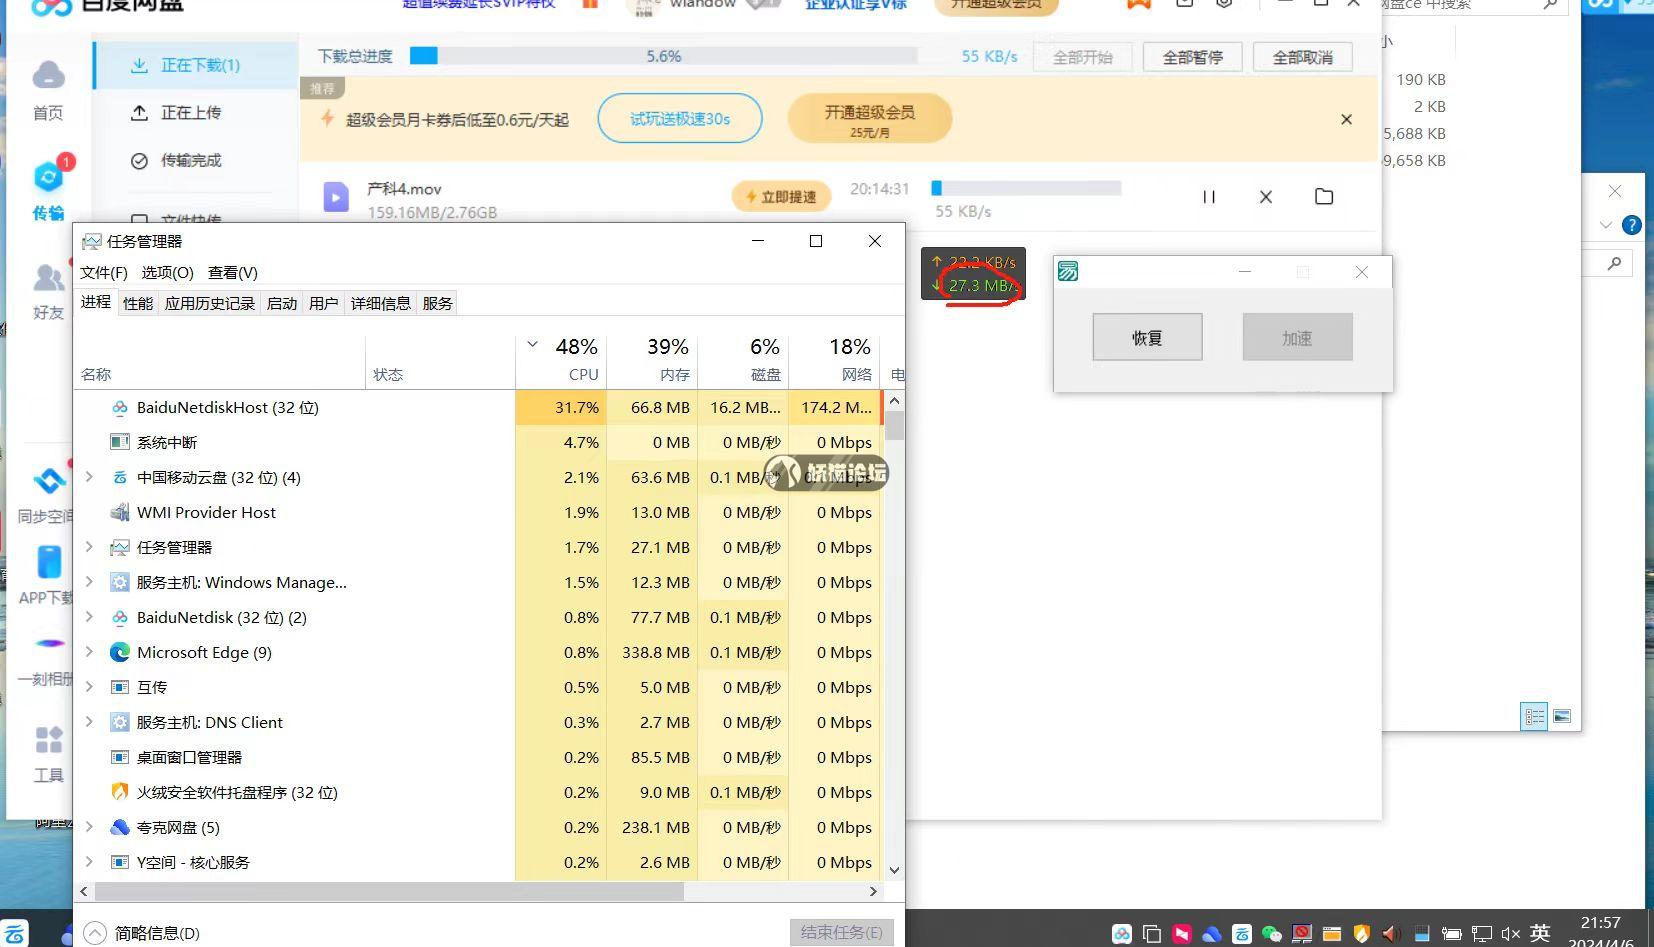Image resolution: width=1654 pixels, height=947 pixels.
Task: Collapse to 简略信息(D) view
Action: pos(142,933)
